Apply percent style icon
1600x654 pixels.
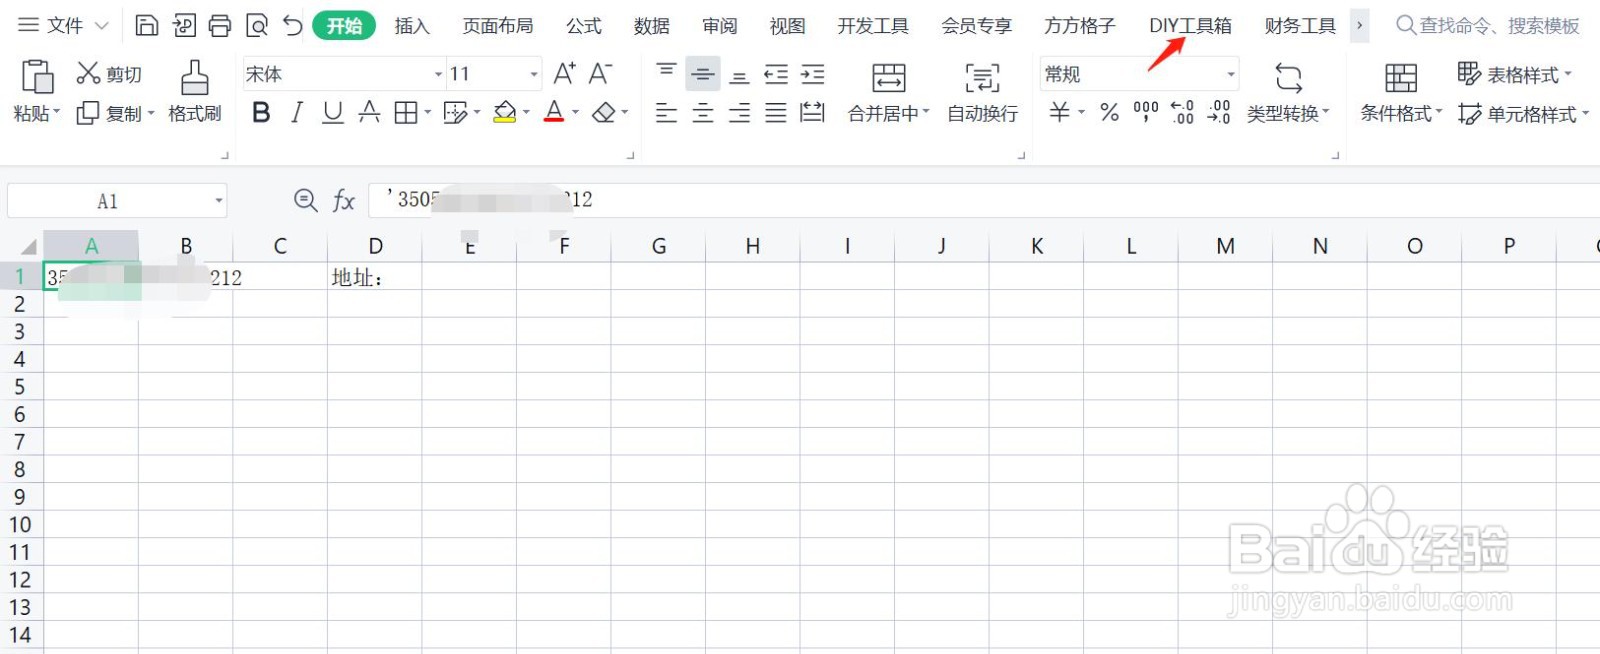click(1109, 112)
